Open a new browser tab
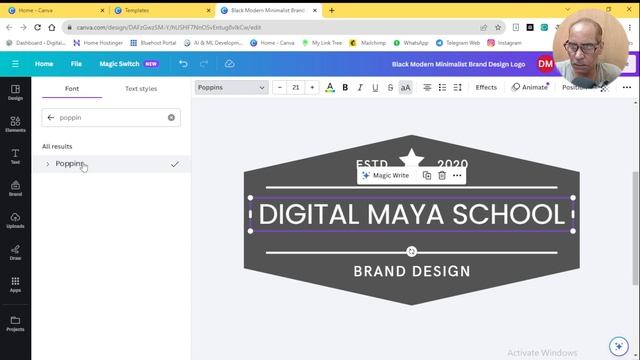Screen dimensions: 640x360 tap(332, 11)
